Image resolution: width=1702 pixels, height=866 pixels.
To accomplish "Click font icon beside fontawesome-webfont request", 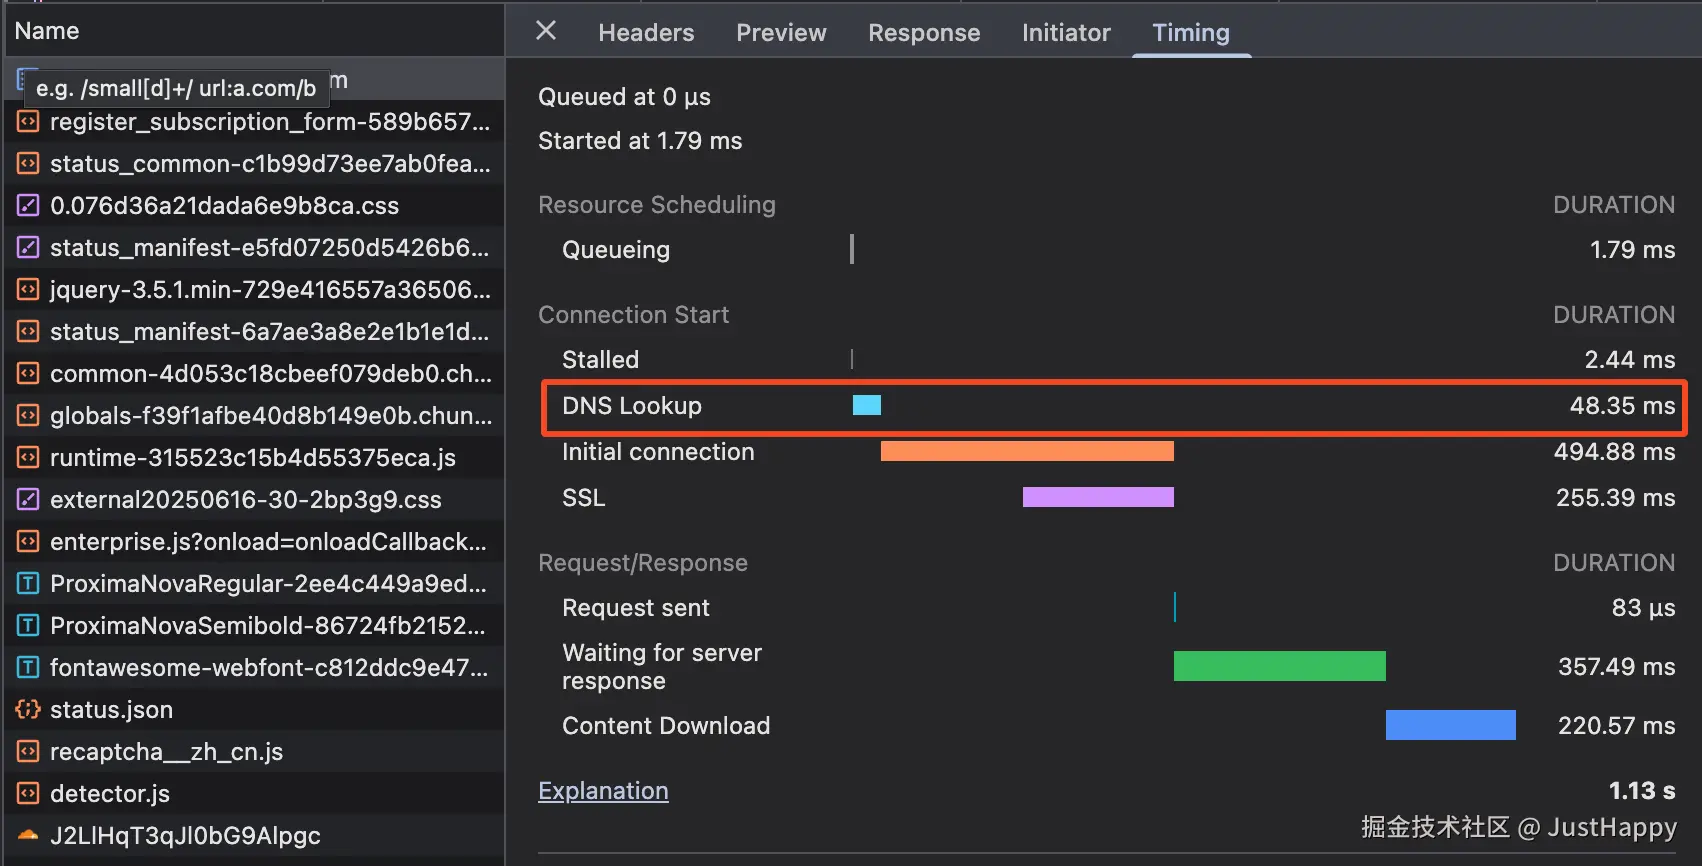I will coord(28,668).
